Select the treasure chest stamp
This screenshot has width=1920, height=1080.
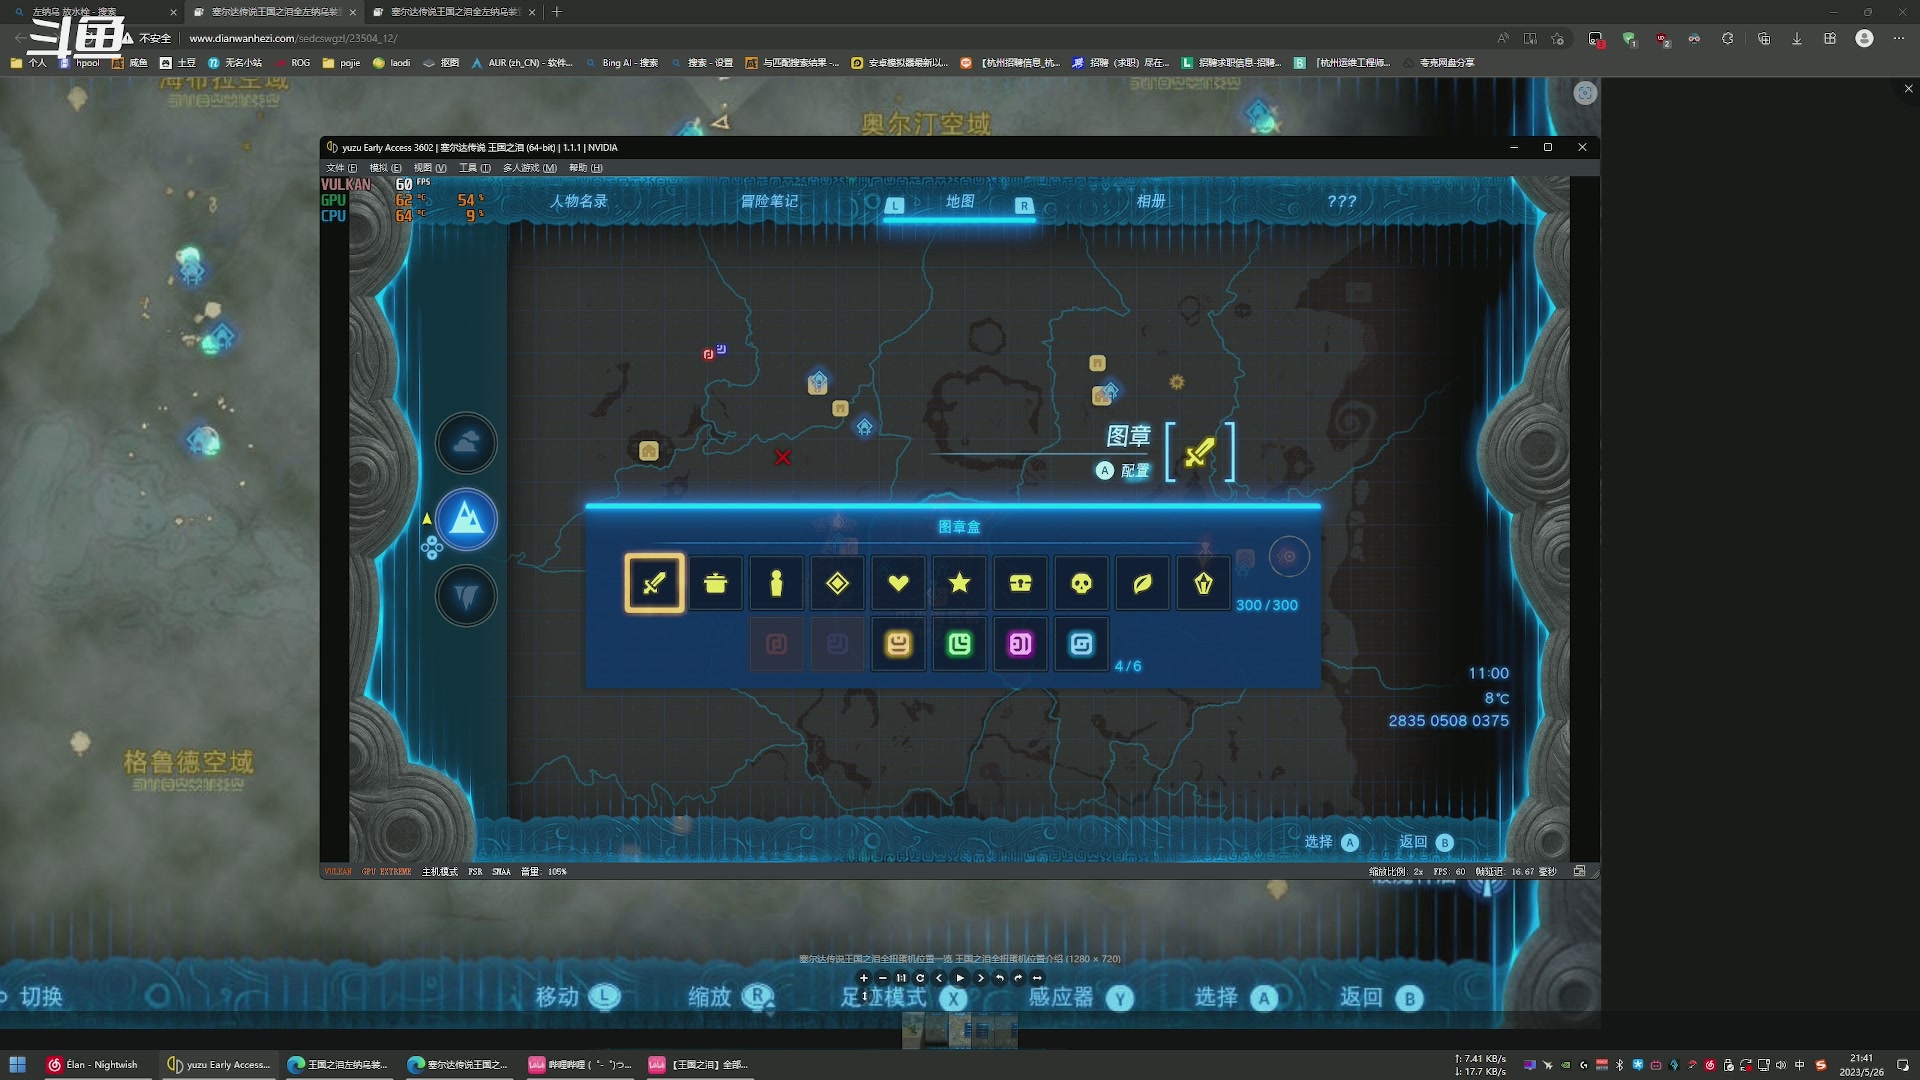point(1021,583)
